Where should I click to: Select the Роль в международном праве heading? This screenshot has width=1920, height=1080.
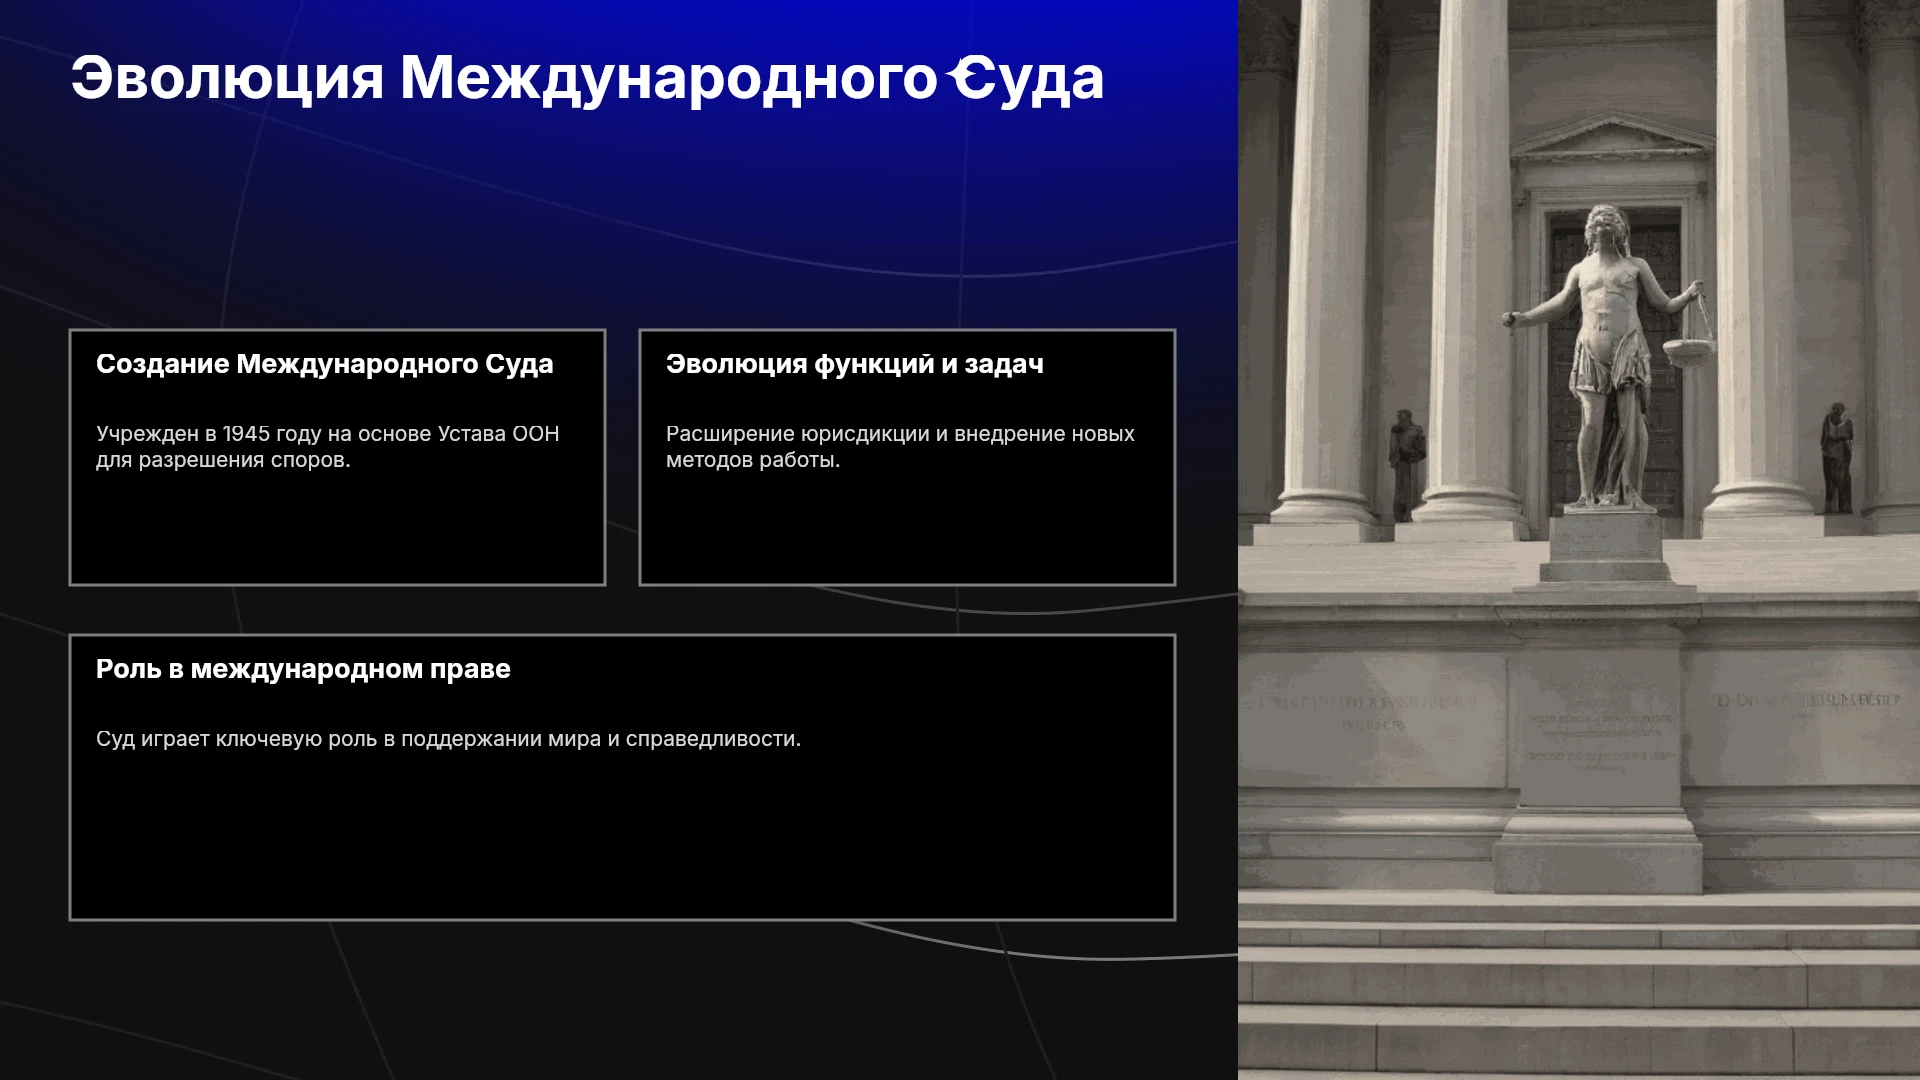coord(303,669)
